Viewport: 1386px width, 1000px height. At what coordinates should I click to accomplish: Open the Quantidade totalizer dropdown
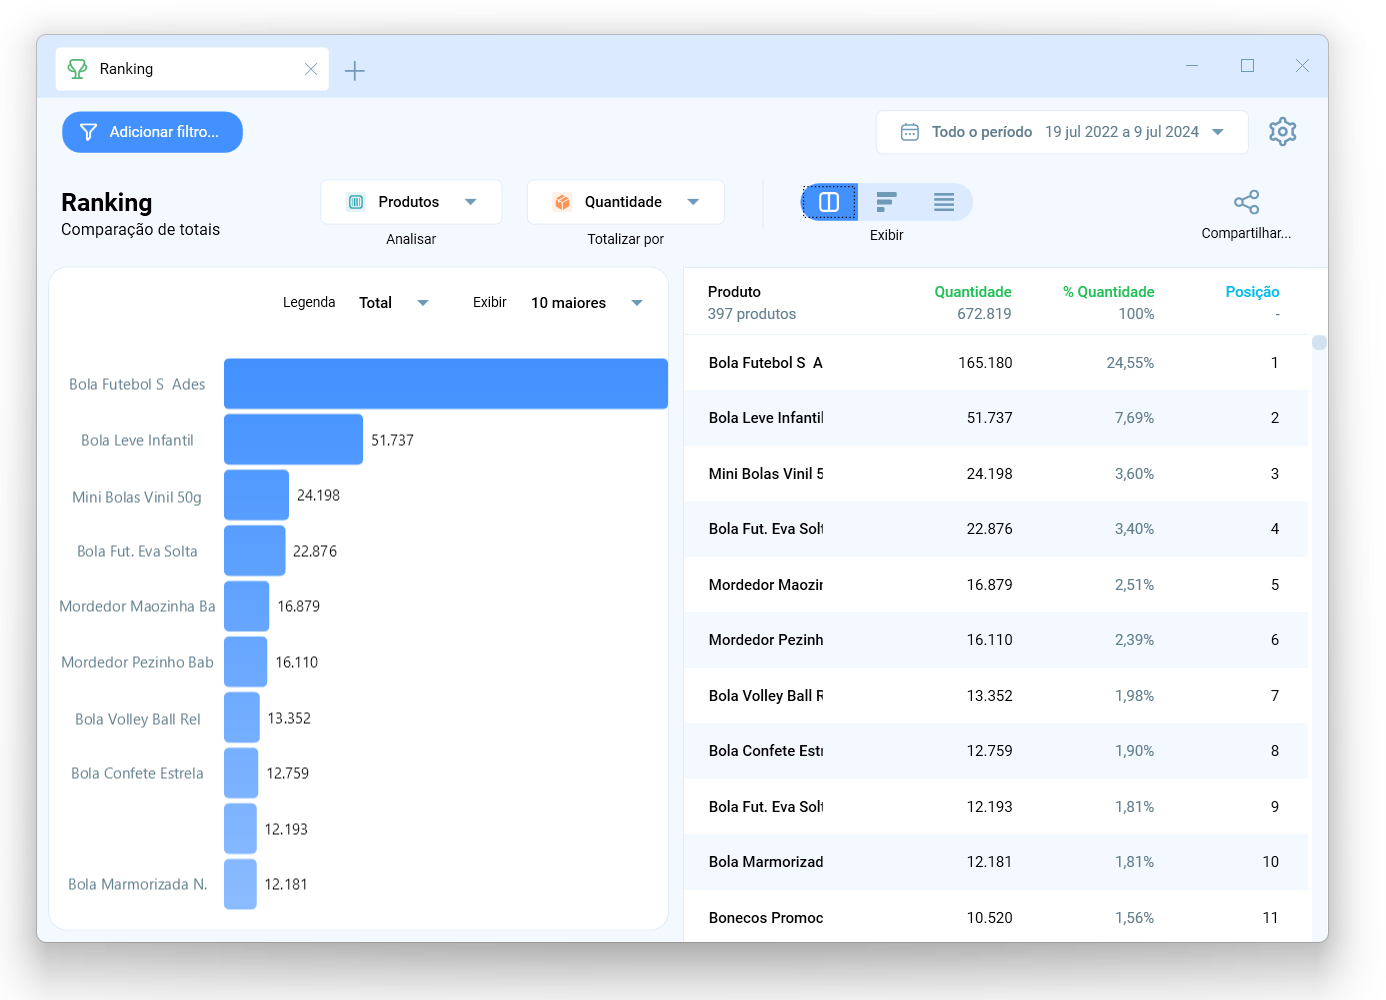point(626,202)
